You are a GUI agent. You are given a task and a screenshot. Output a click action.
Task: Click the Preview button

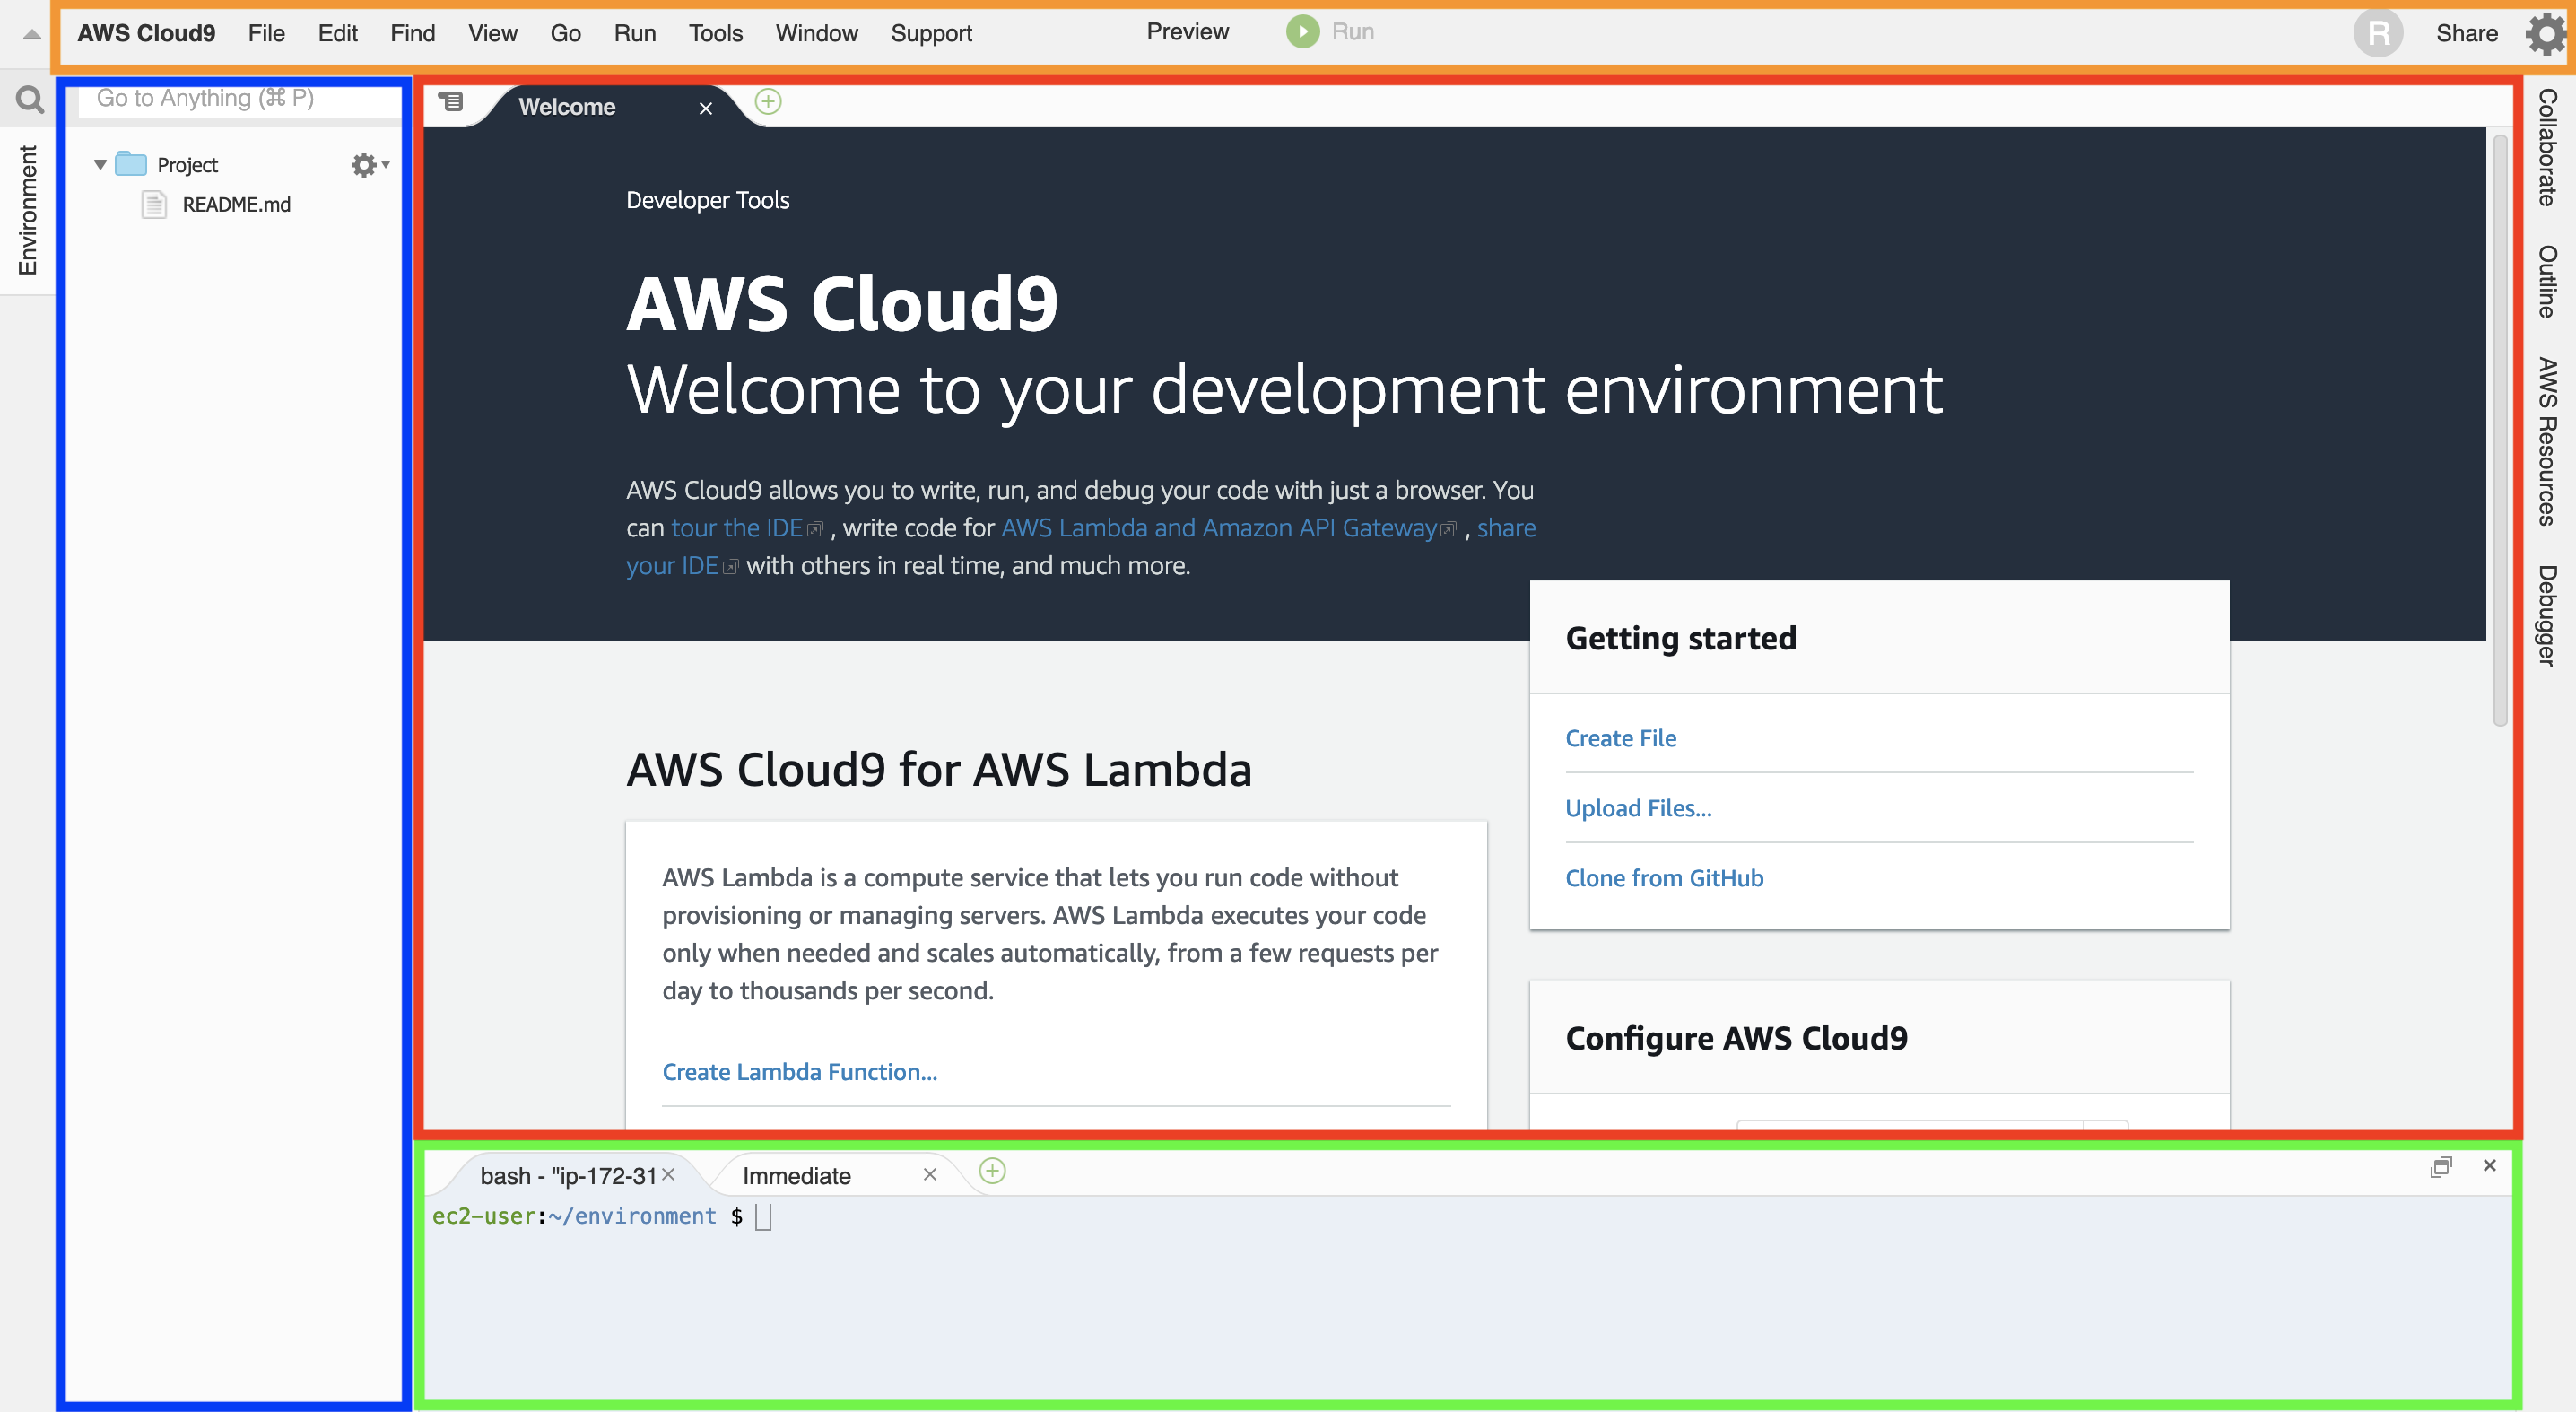coord(1186,31)
